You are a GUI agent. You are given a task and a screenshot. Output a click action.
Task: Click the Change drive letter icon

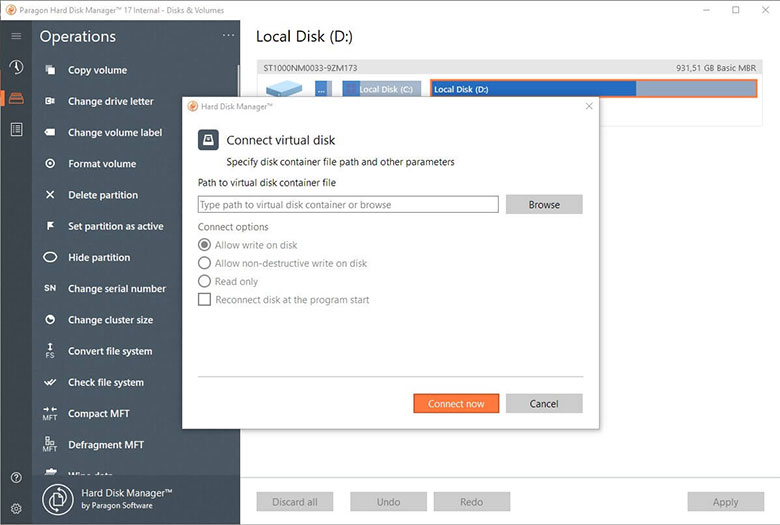(x=50, y=101)
